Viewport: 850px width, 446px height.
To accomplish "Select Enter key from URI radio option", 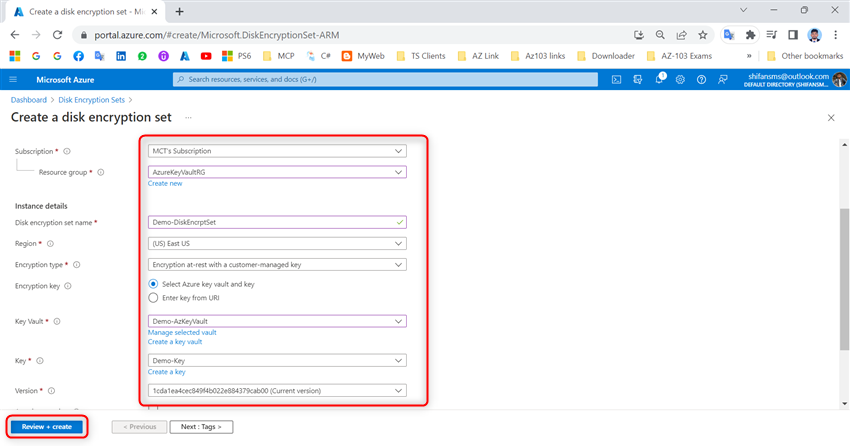I will point(153,298).
